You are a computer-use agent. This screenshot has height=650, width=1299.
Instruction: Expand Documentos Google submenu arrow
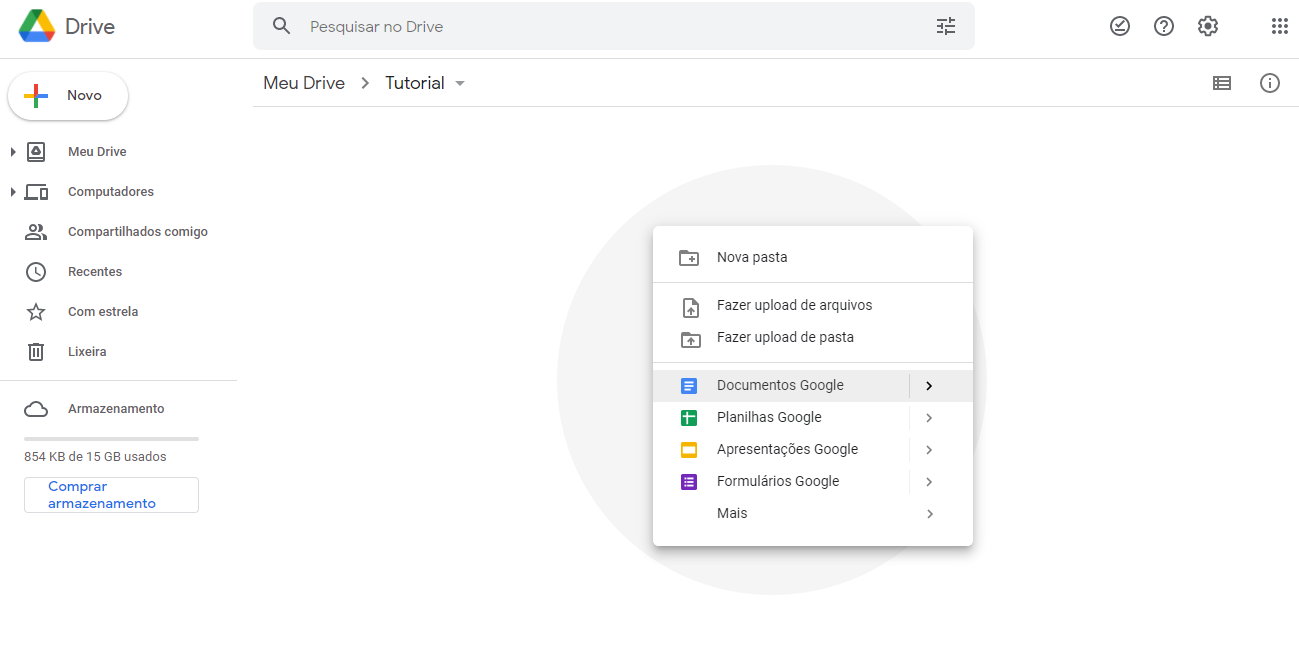point(929,385)
